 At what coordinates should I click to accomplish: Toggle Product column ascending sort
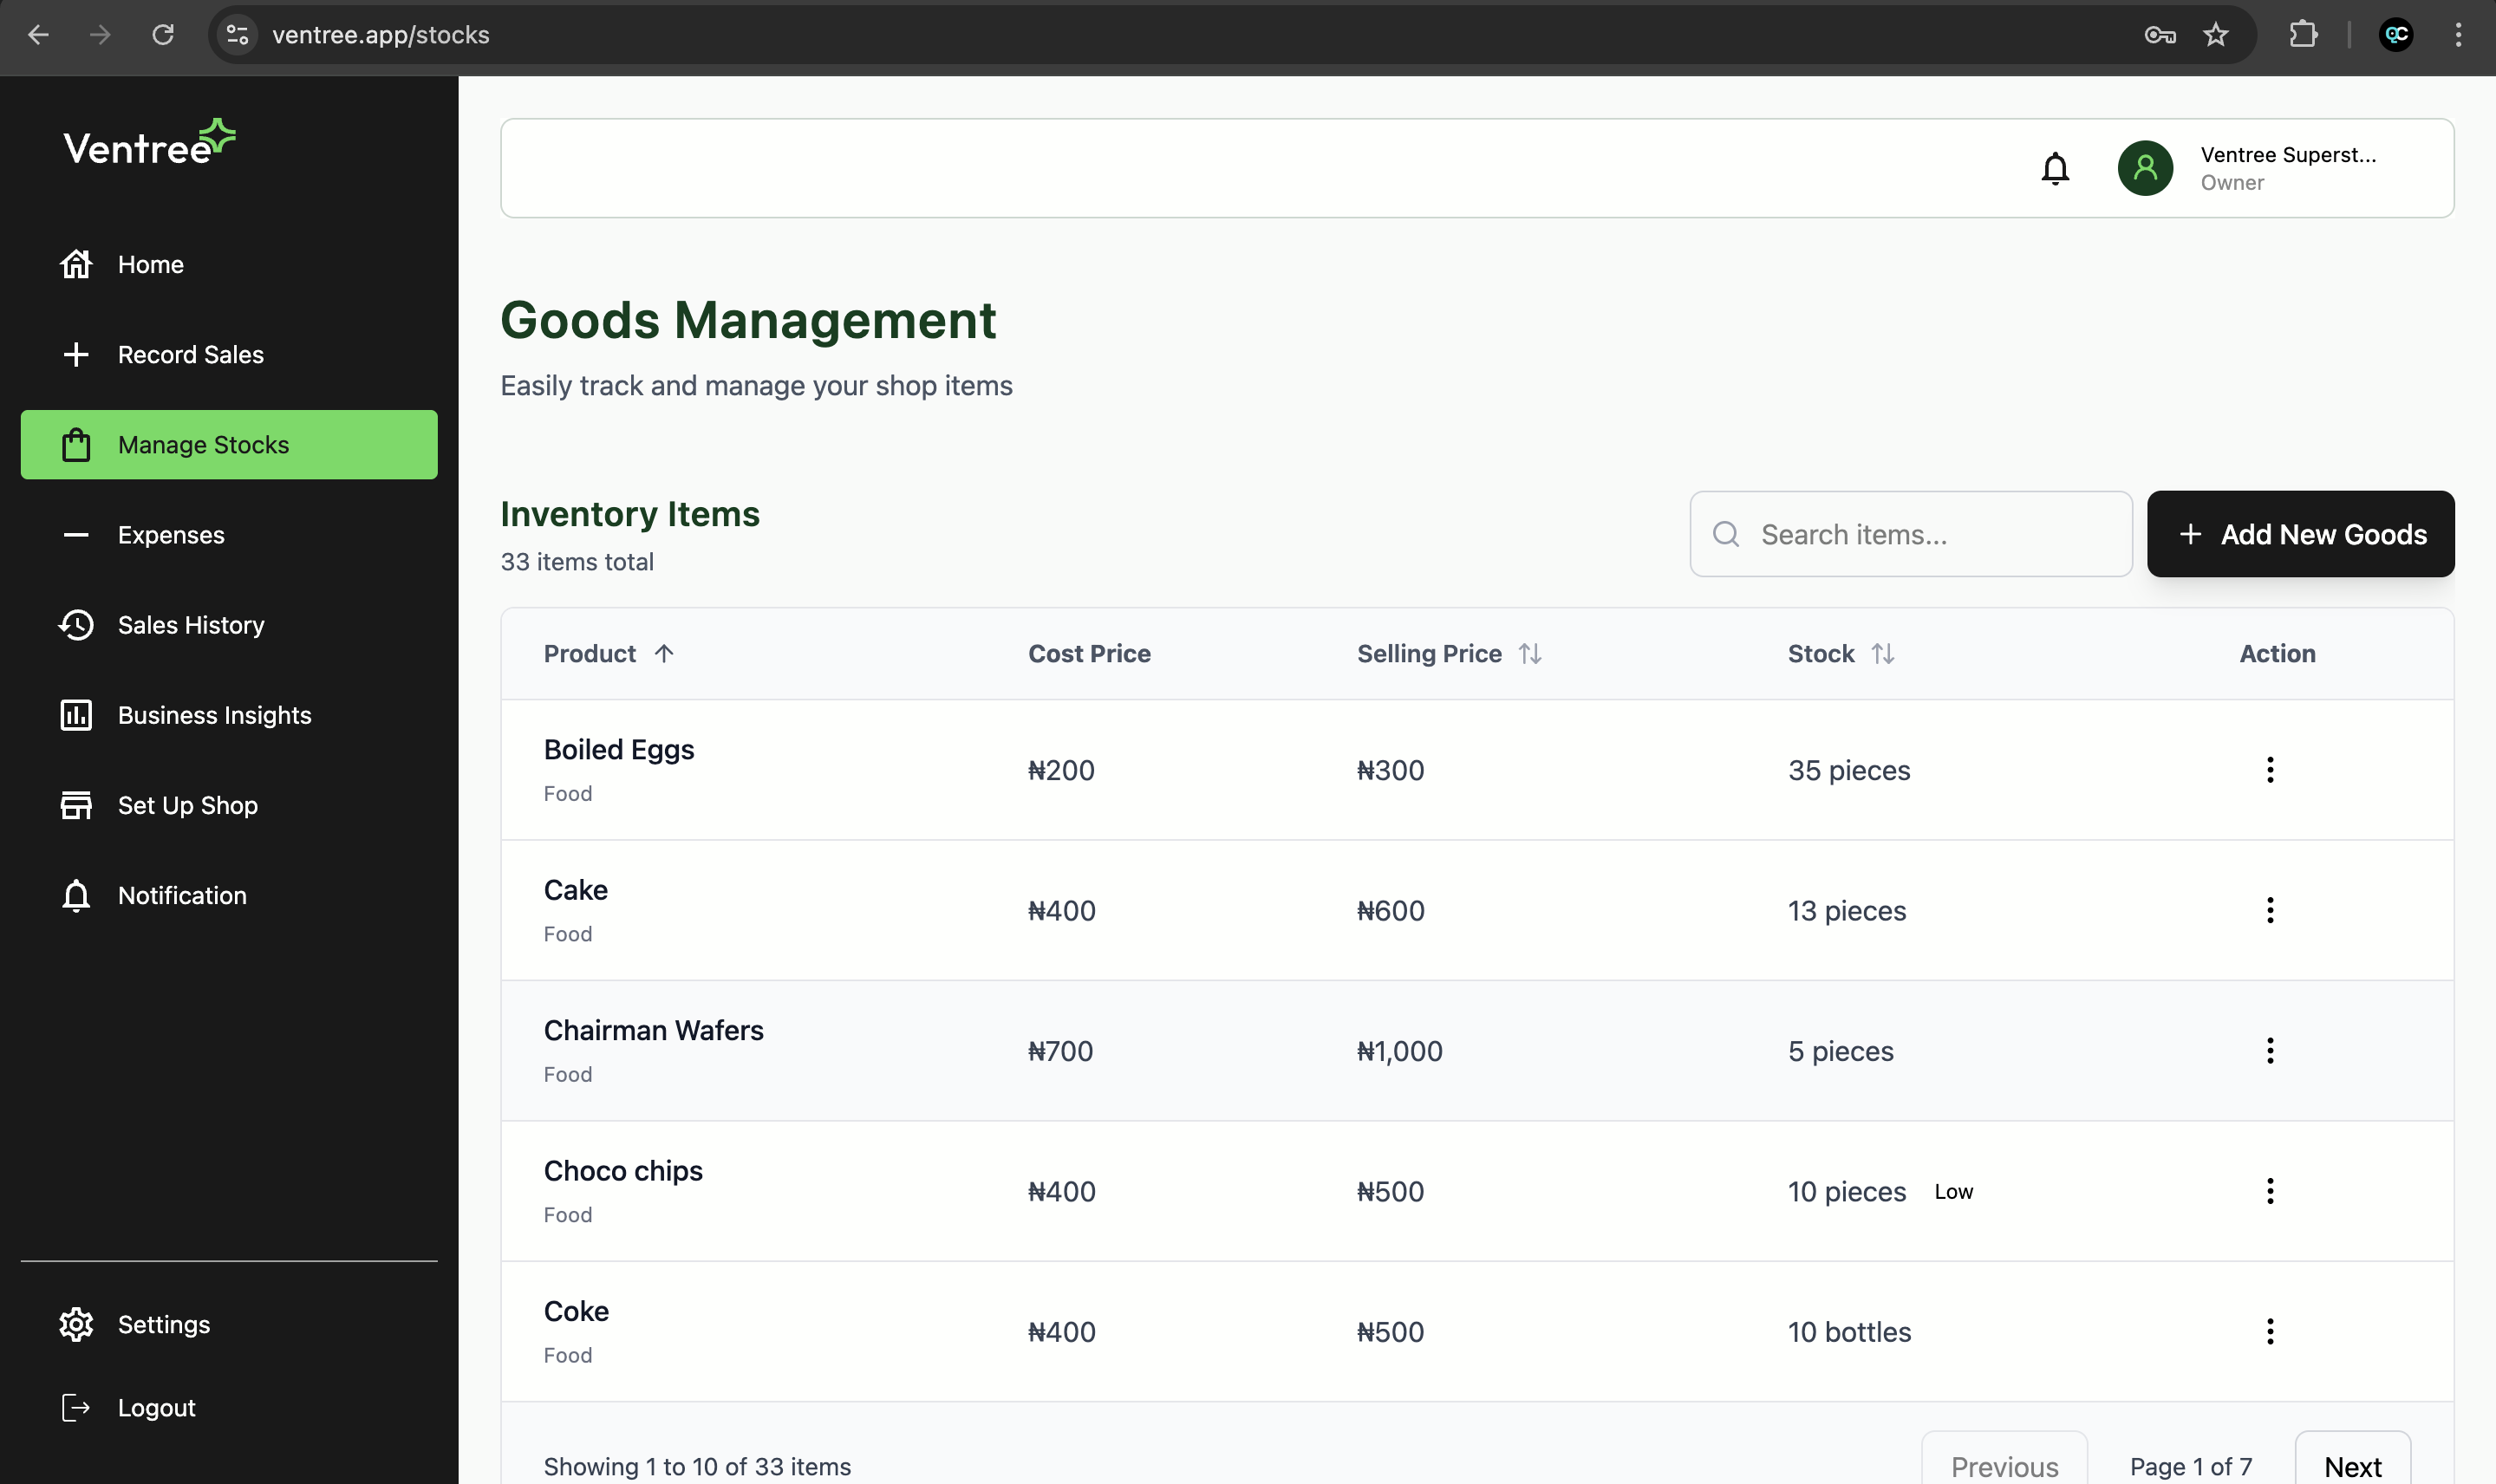663,653
